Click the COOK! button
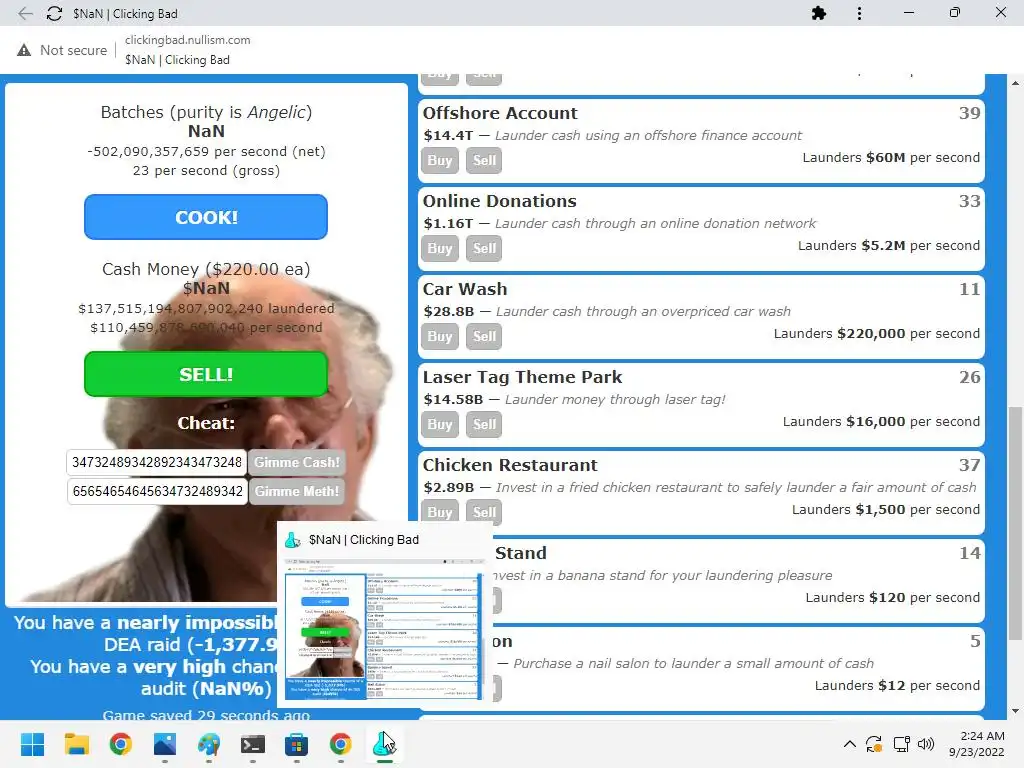 tap(206, 217)
